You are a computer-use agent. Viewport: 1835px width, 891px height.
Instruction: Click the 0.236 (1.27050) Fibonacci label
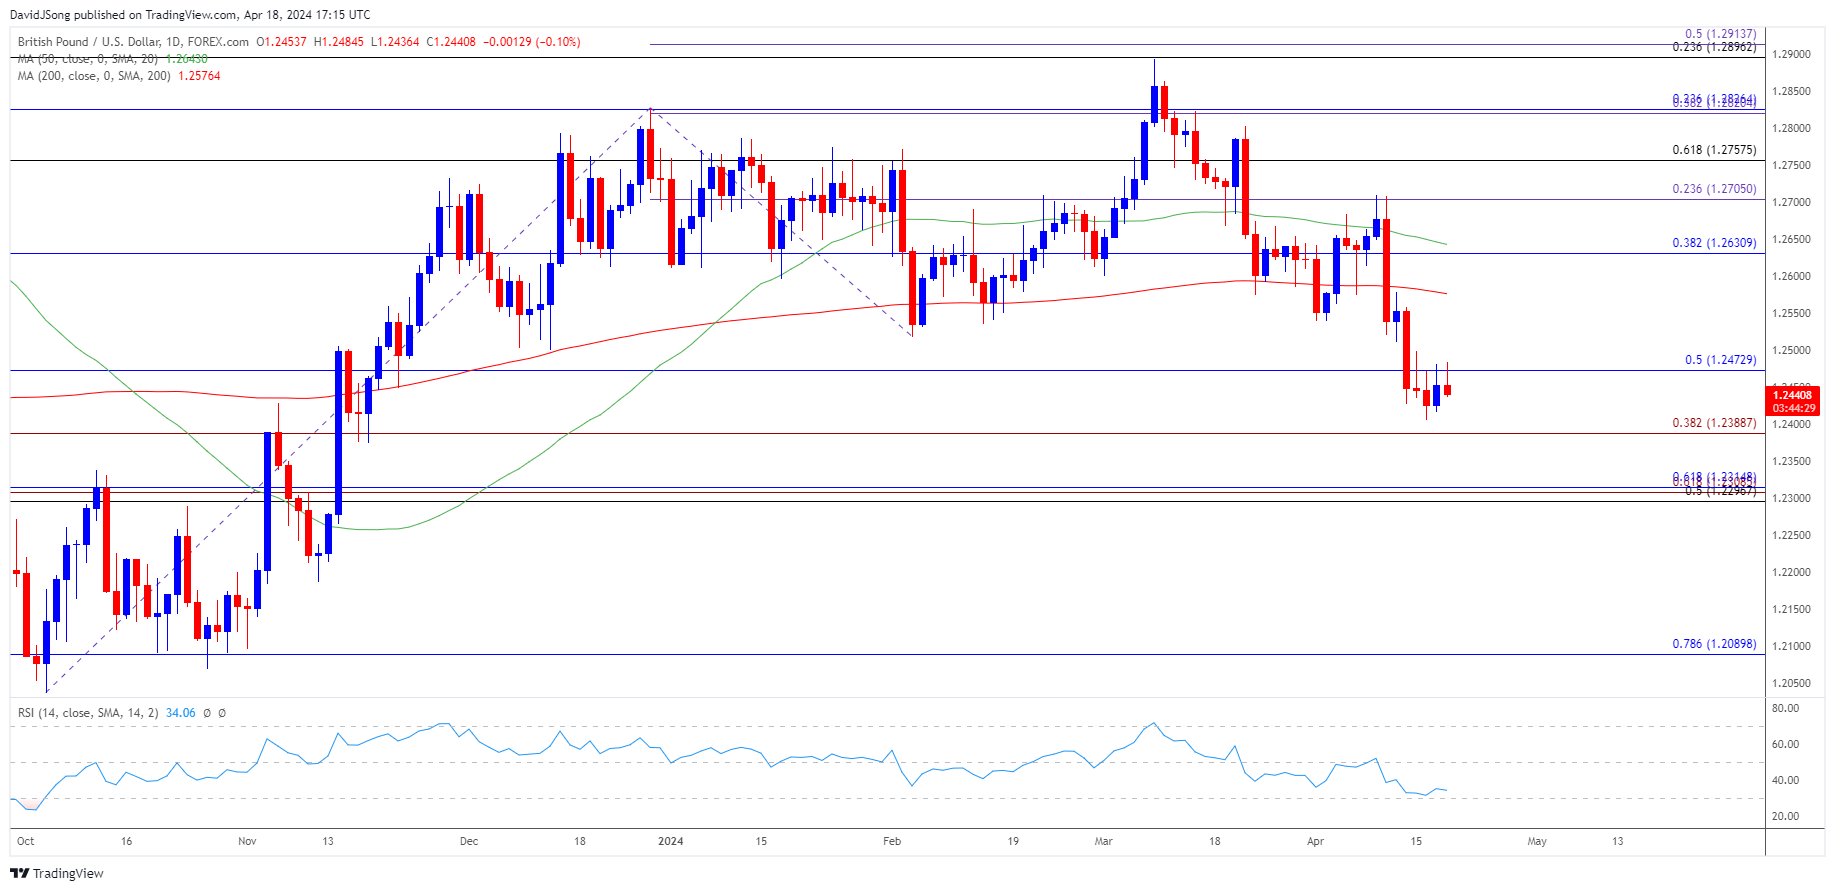pyautogui.click(x=1714, y=189)
